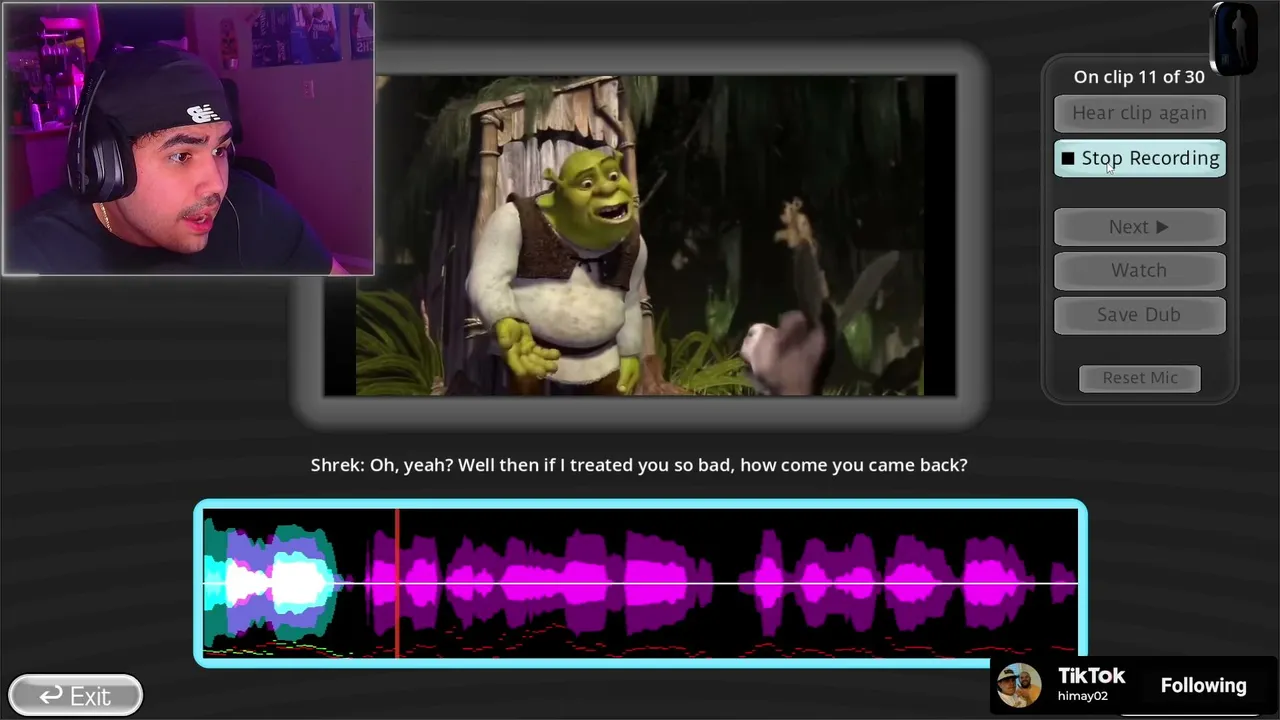Click Save Dub
The height and width of the screenshot is (720, 1280).
[1139, 315]
